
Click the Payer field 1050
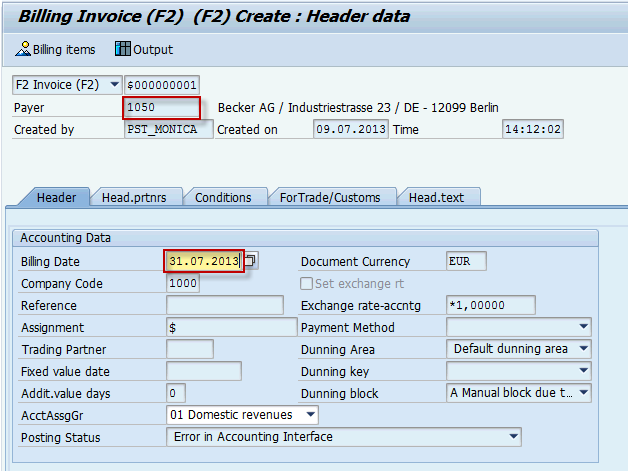click(x=162, y=107)
